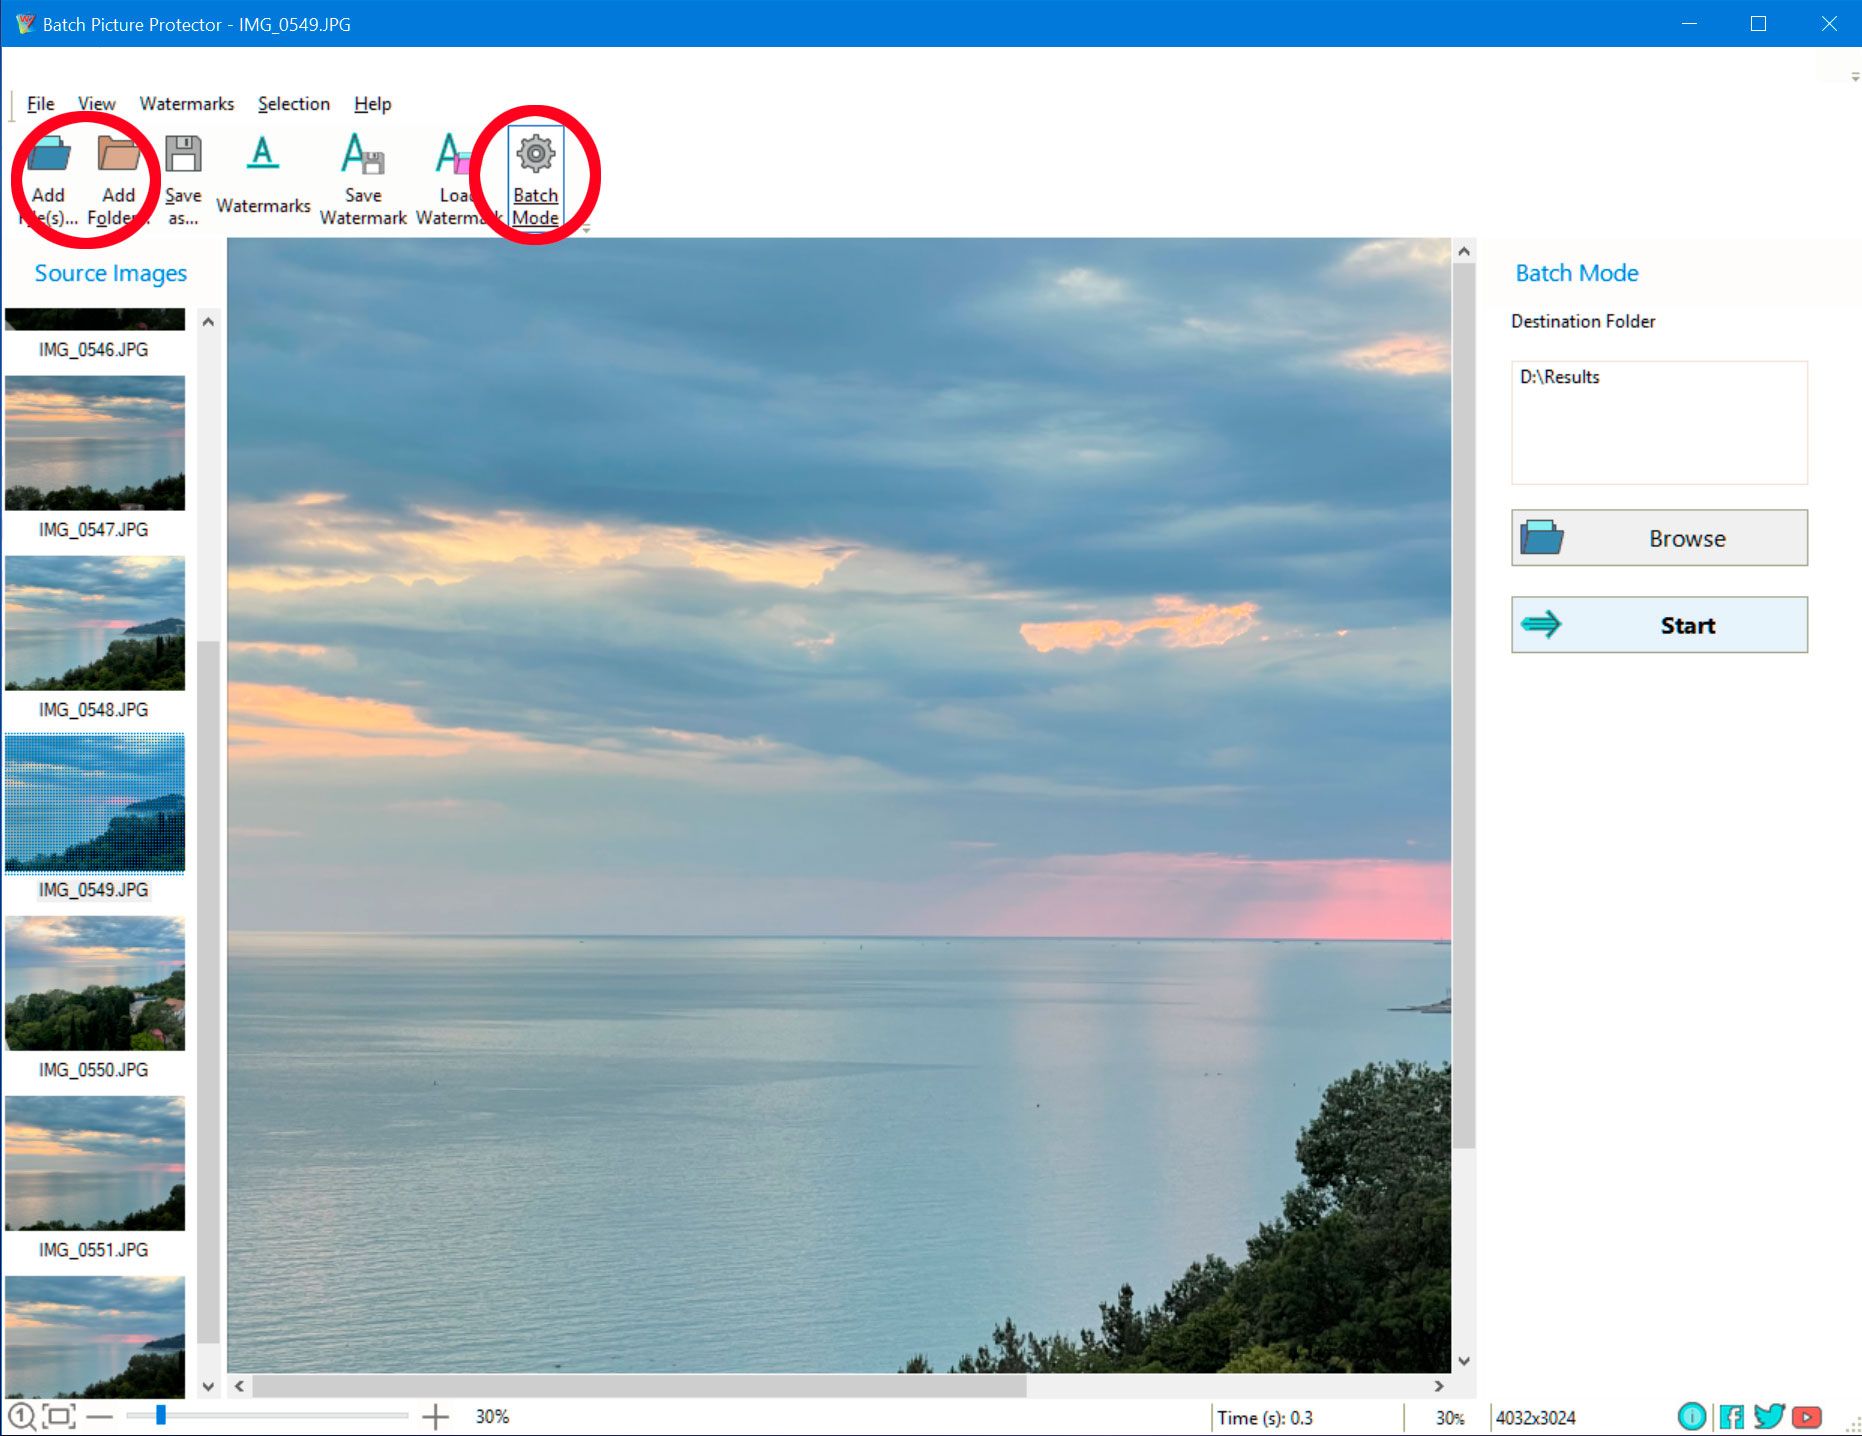
Task: Open the Watermarks editor from the toolbar
Action: 263,176
